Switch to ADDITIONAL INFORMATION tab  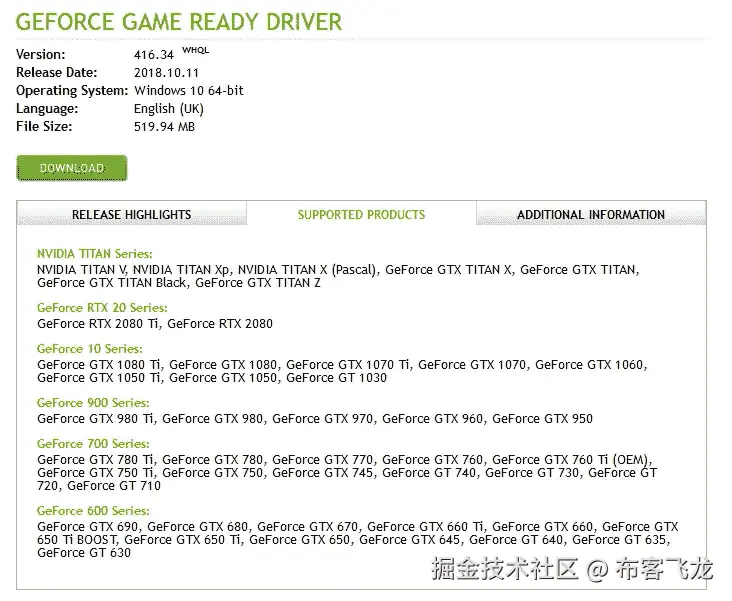[591, 214]
